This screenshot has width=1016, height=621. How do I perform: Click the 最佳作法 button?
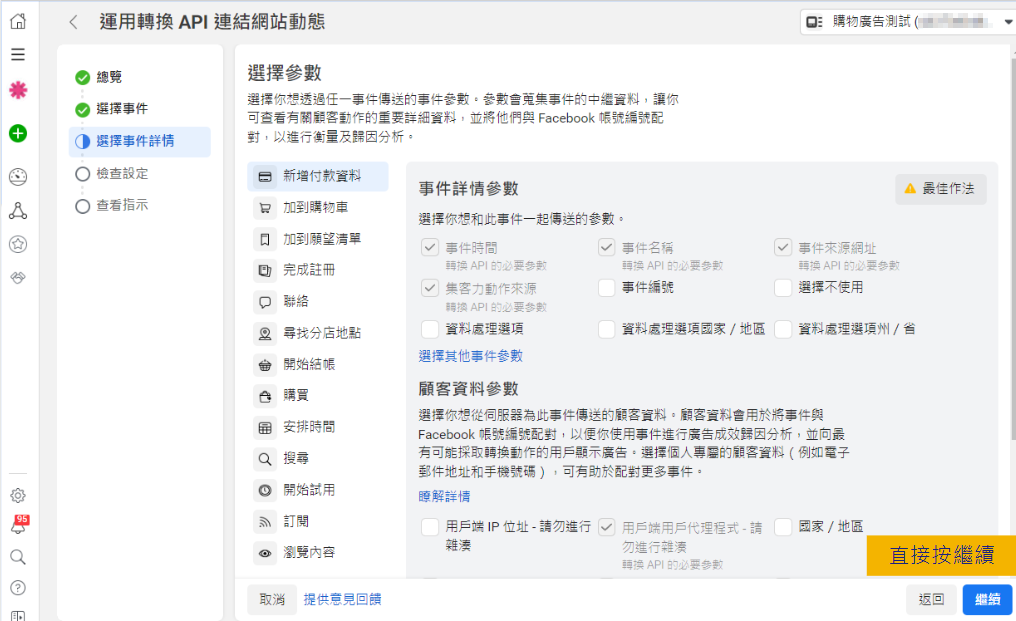940,189
